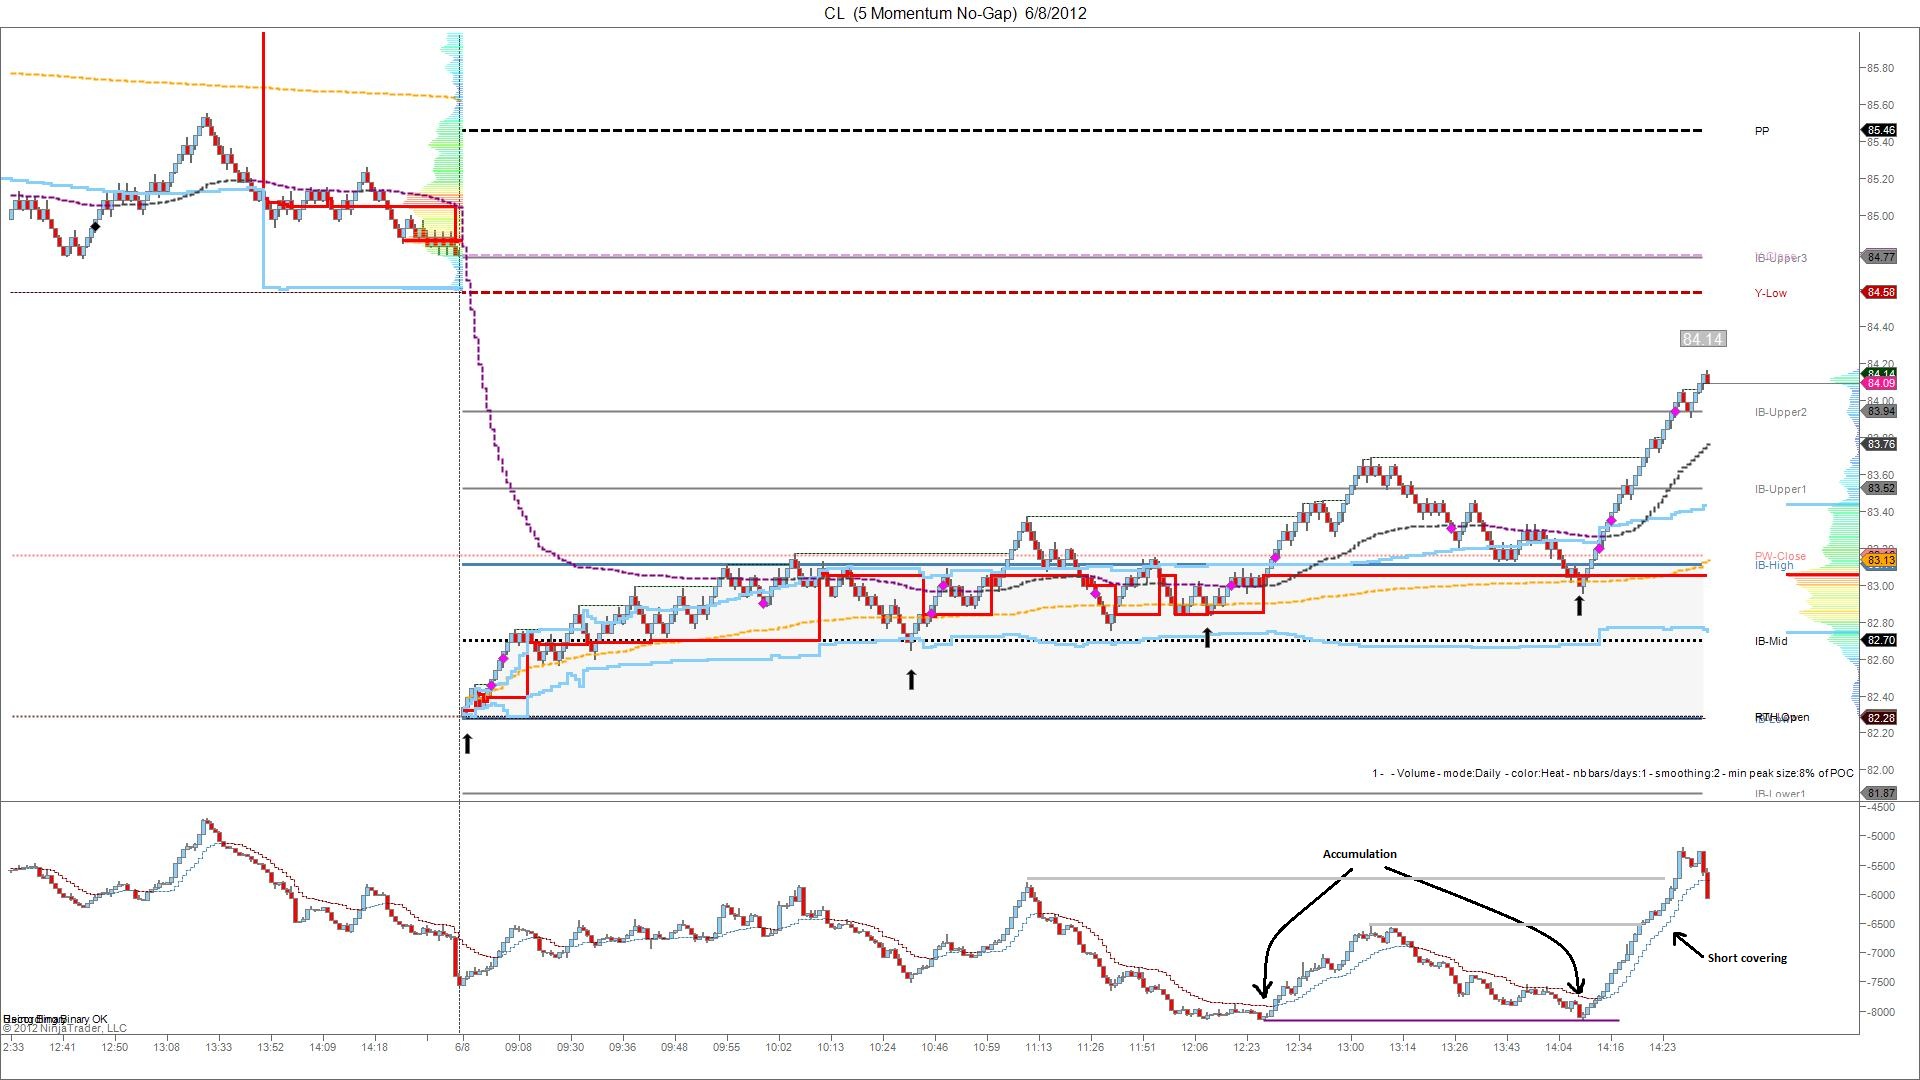
Task: Select the 12:06 time axis label
Action: coord(1194,1047)
